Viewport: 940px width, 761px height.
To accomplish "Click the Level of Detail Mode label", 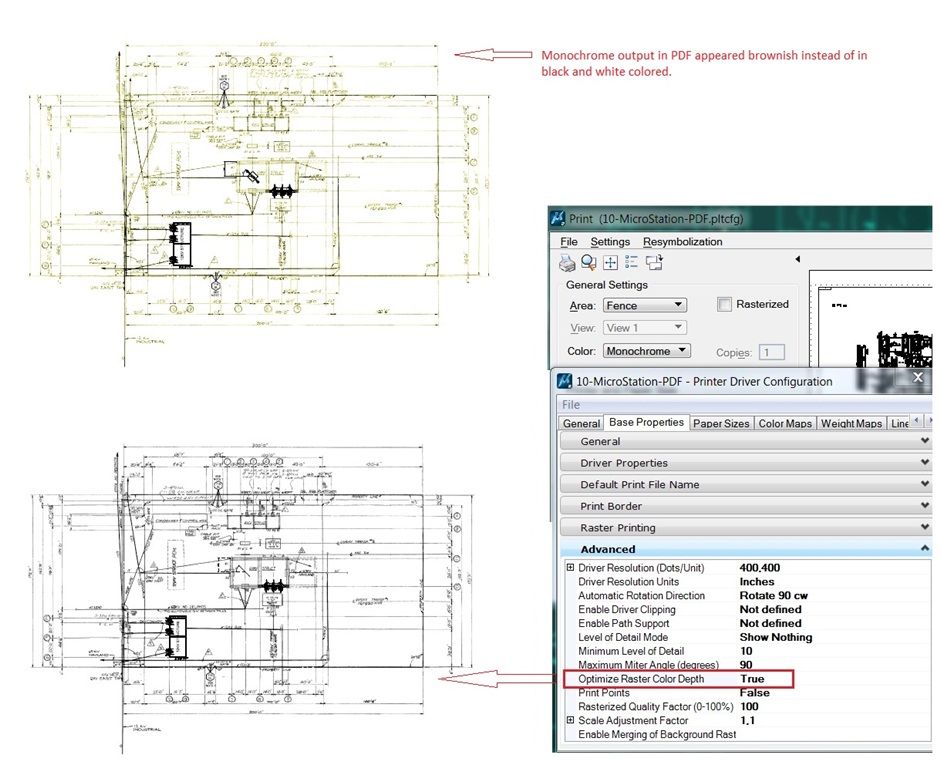I will point(623,637).
